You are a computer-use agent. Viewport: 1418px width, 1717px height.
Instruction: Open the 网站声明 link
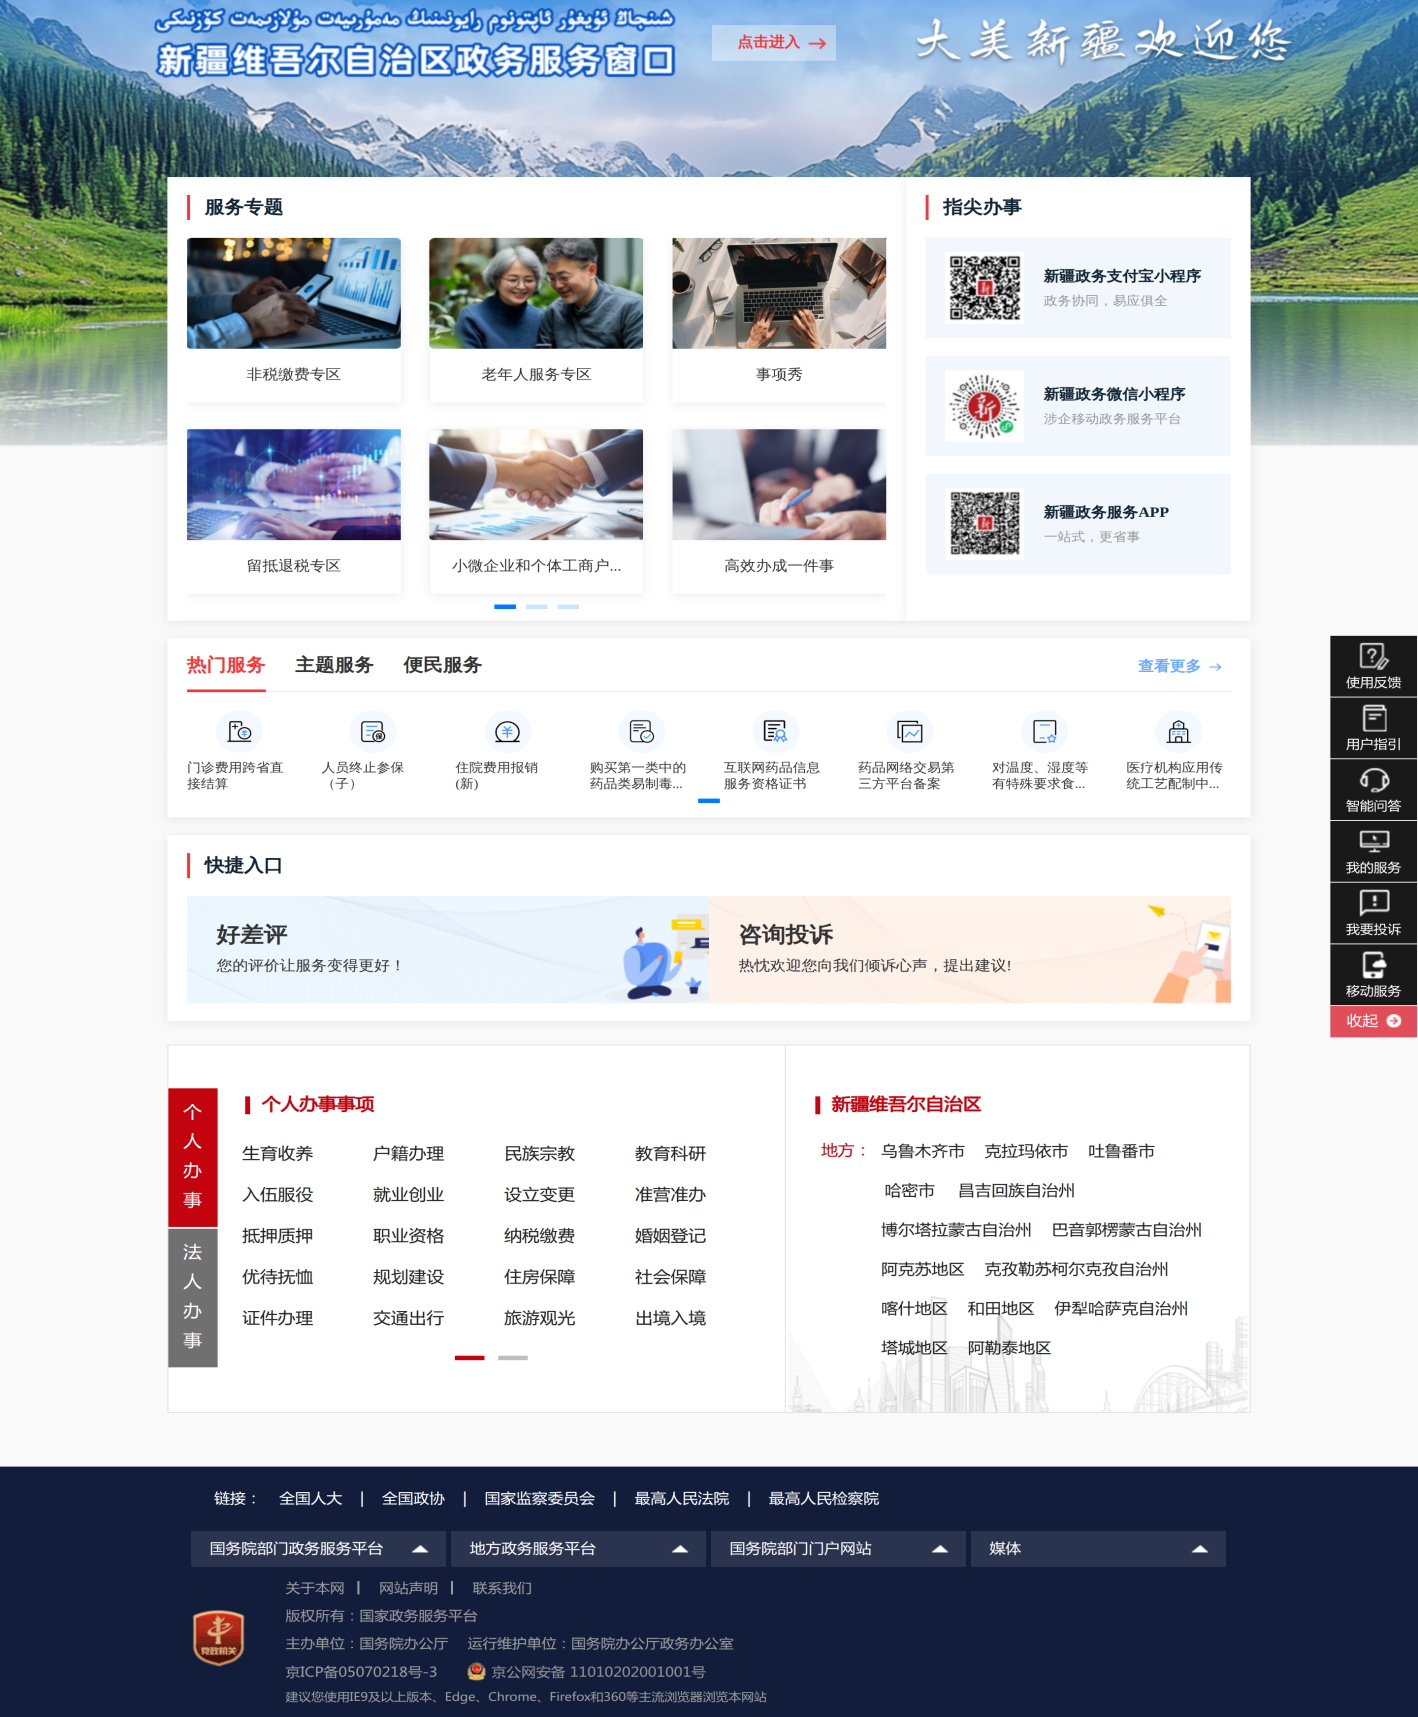[x=408, y=1588]
